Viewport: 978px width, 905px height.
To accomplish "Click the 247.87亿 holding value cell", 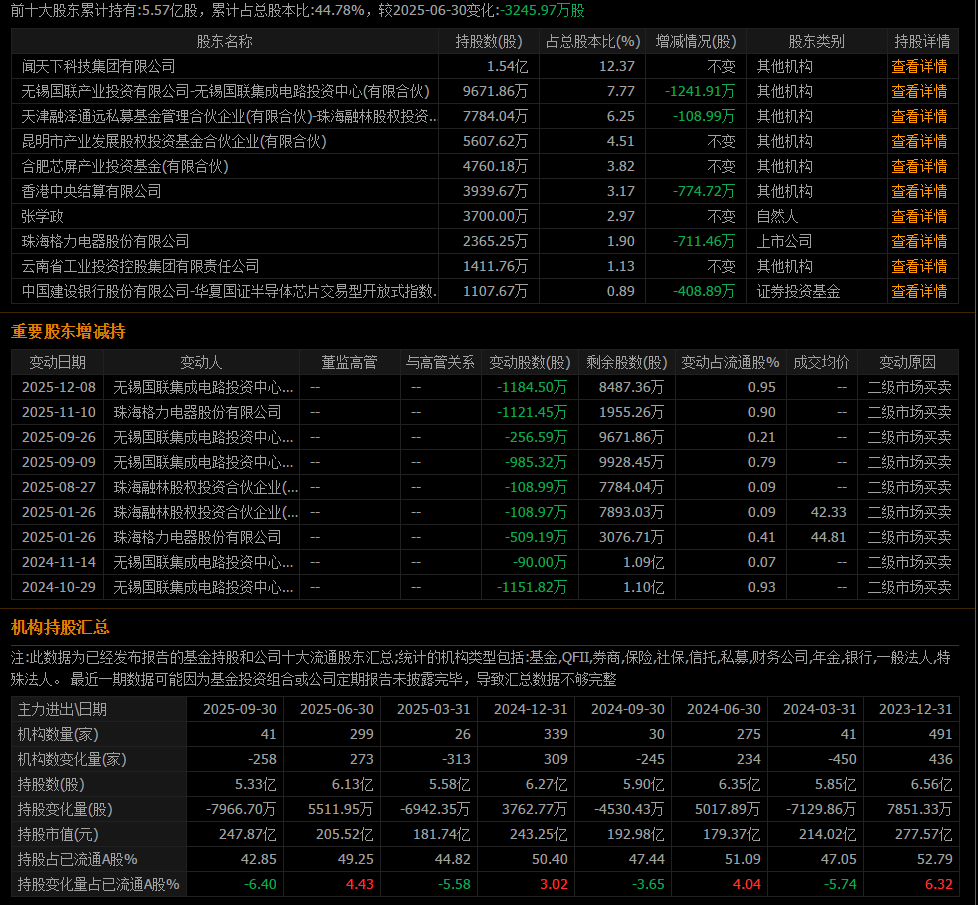I will [x=248, y=834].
